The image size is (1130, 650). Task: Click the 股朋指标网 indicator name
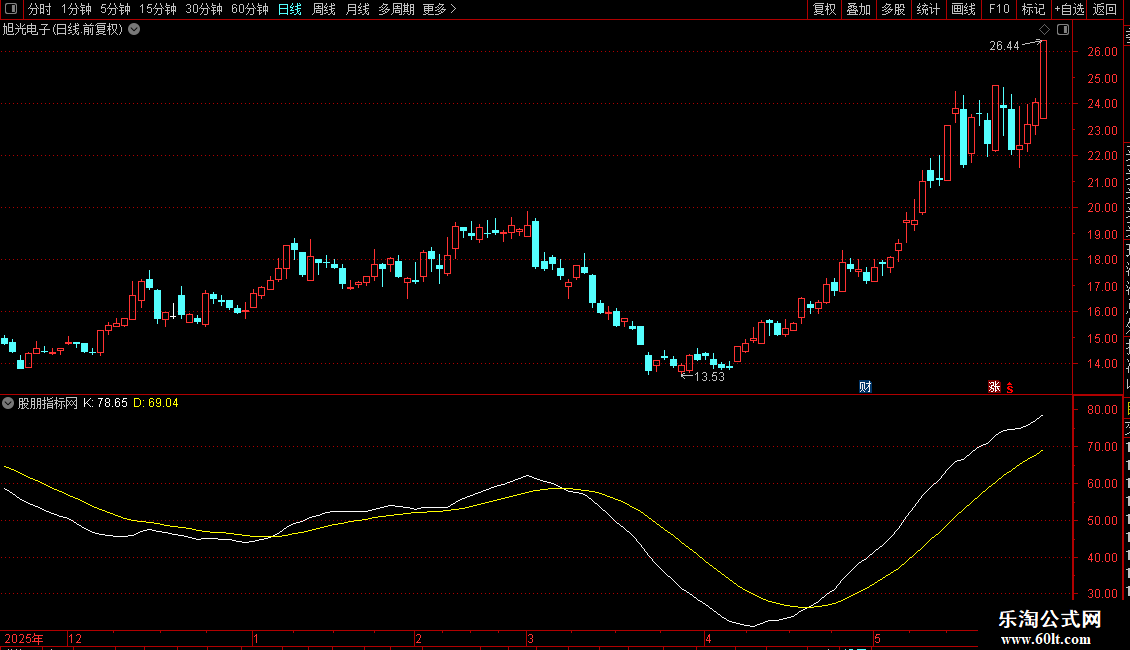tap(48, 403)
